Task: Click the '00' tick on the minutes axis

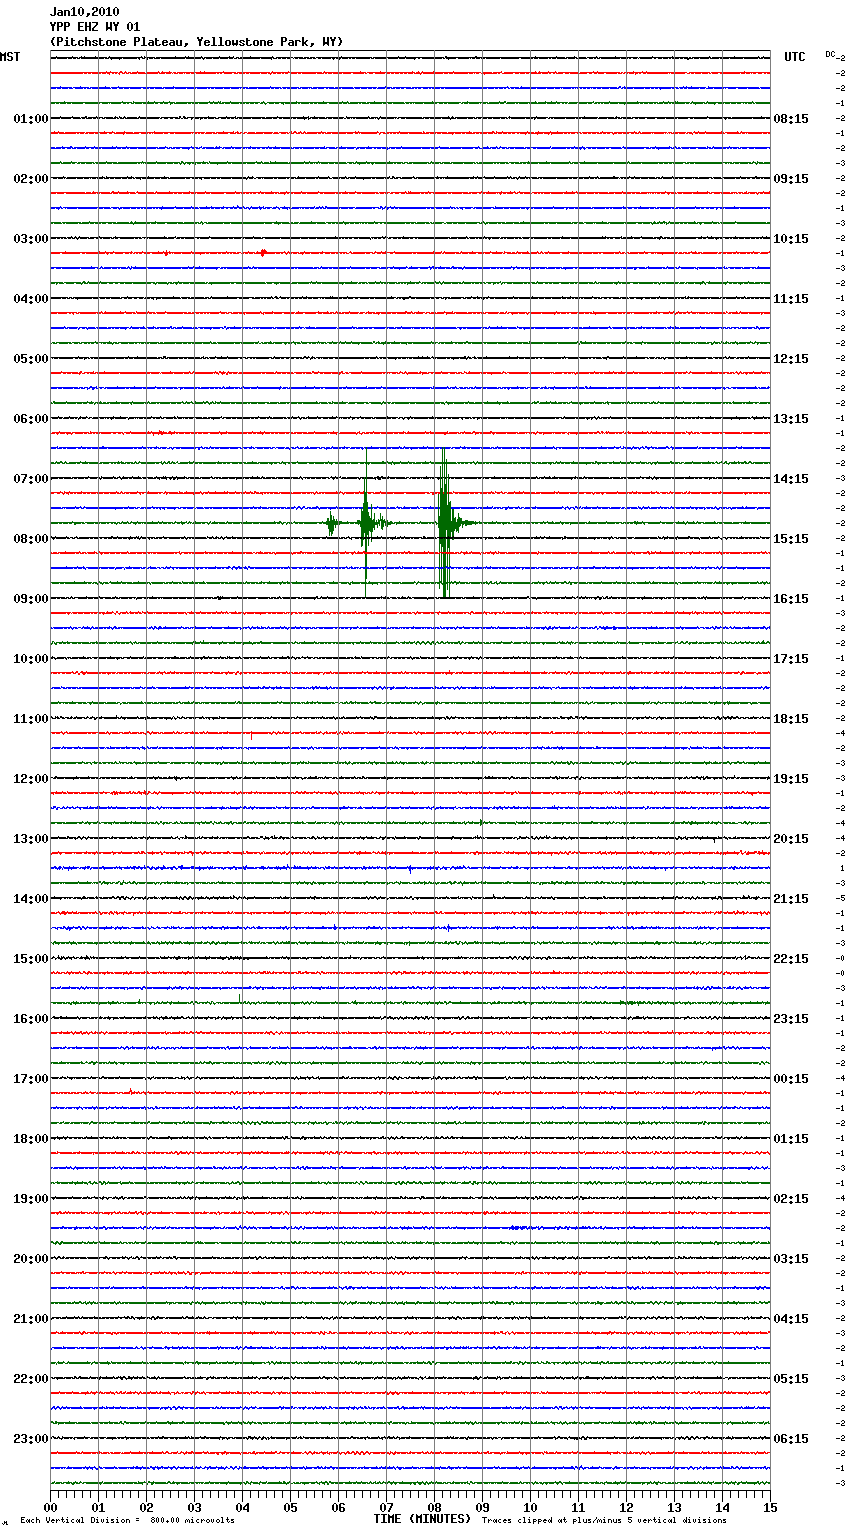Action: tap(51, 1507)
